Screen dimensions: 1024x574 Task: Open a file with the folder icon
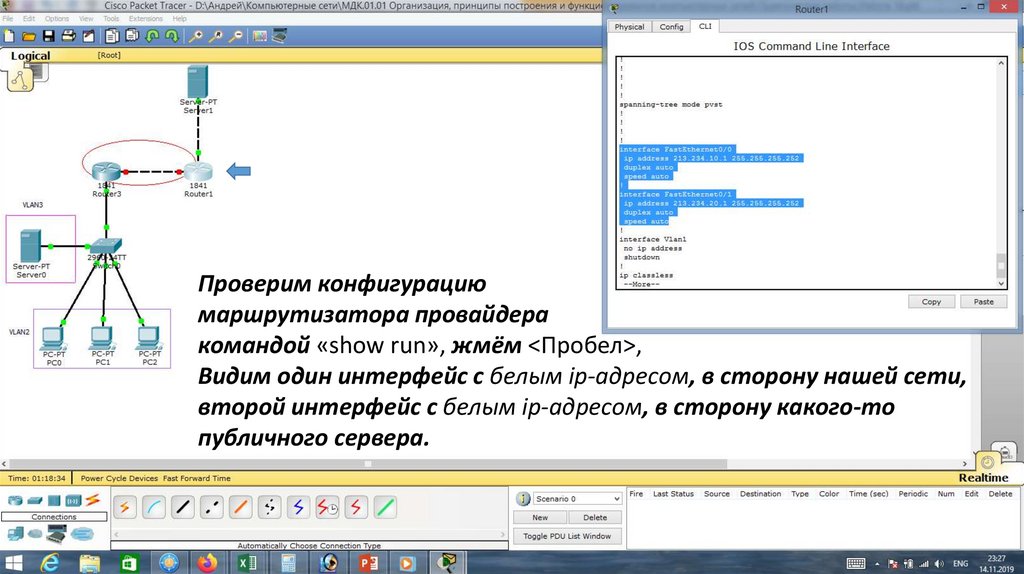(x=29, y=36)
